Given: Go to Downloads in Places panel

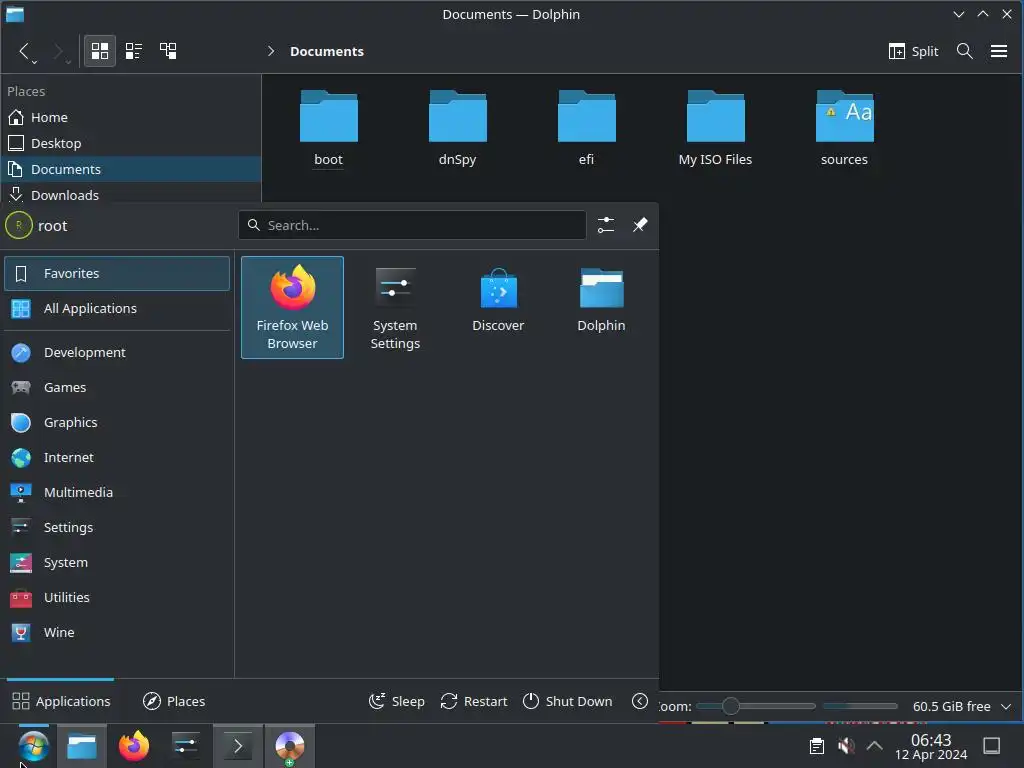Looking at the screenshot, I should coord(131,195).
